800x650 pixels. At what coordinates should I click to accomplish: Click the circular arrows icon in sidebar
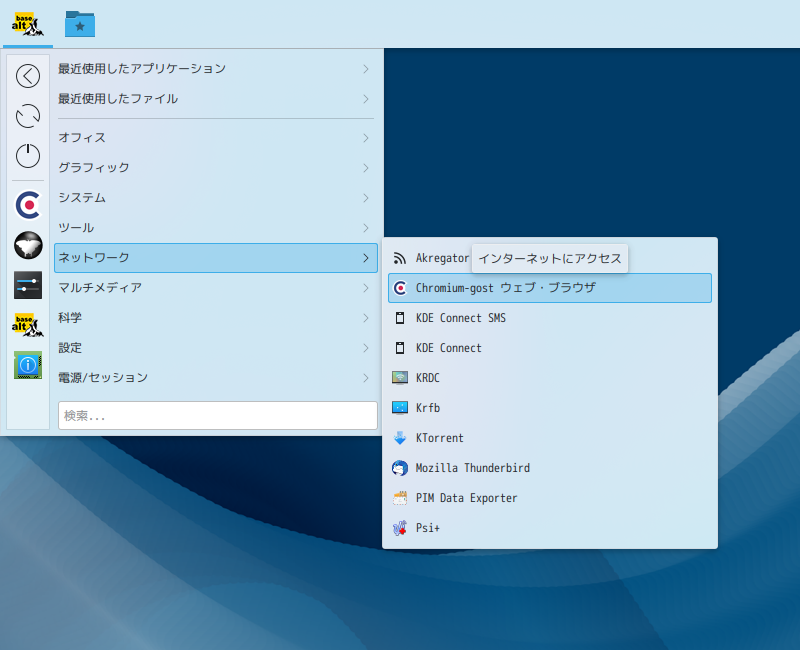tap(28, 116)
